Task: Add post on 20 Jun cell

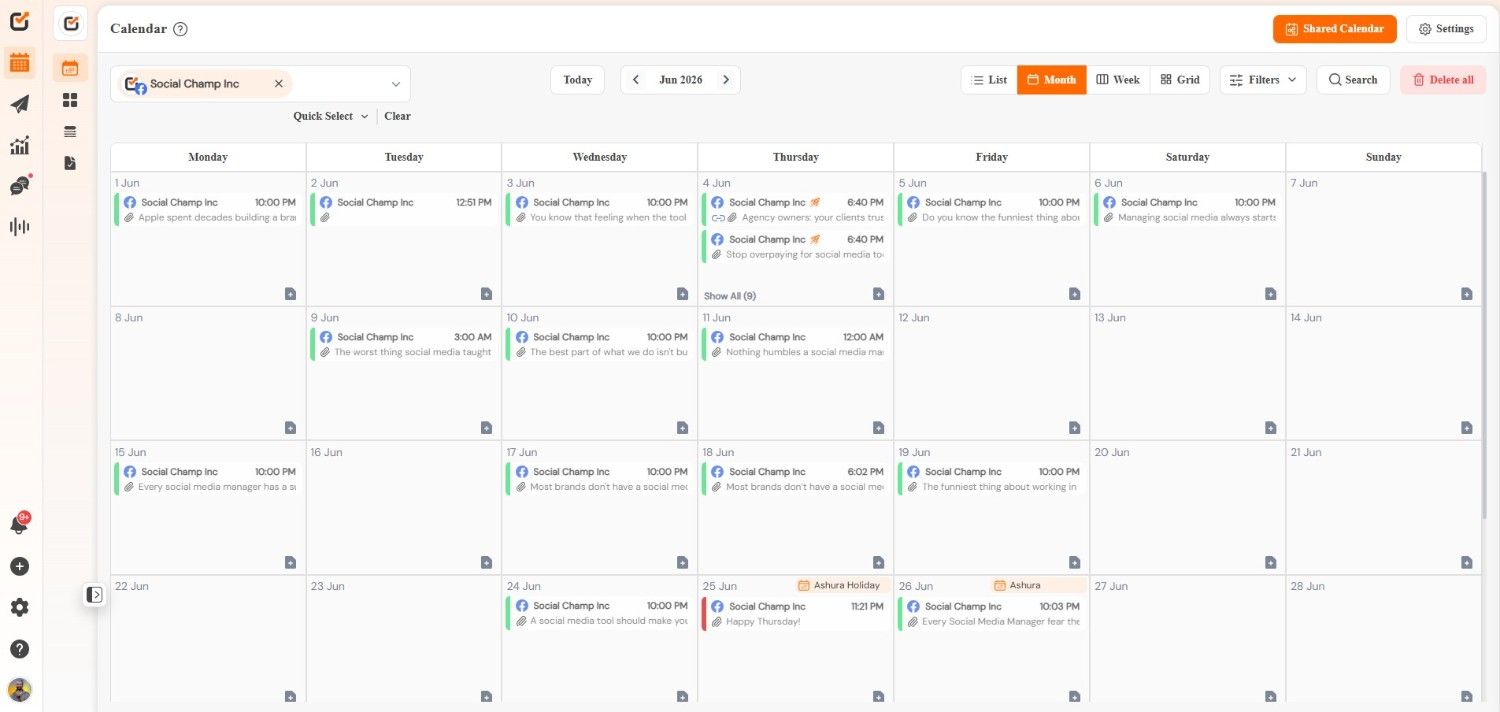Action: 1270,563
